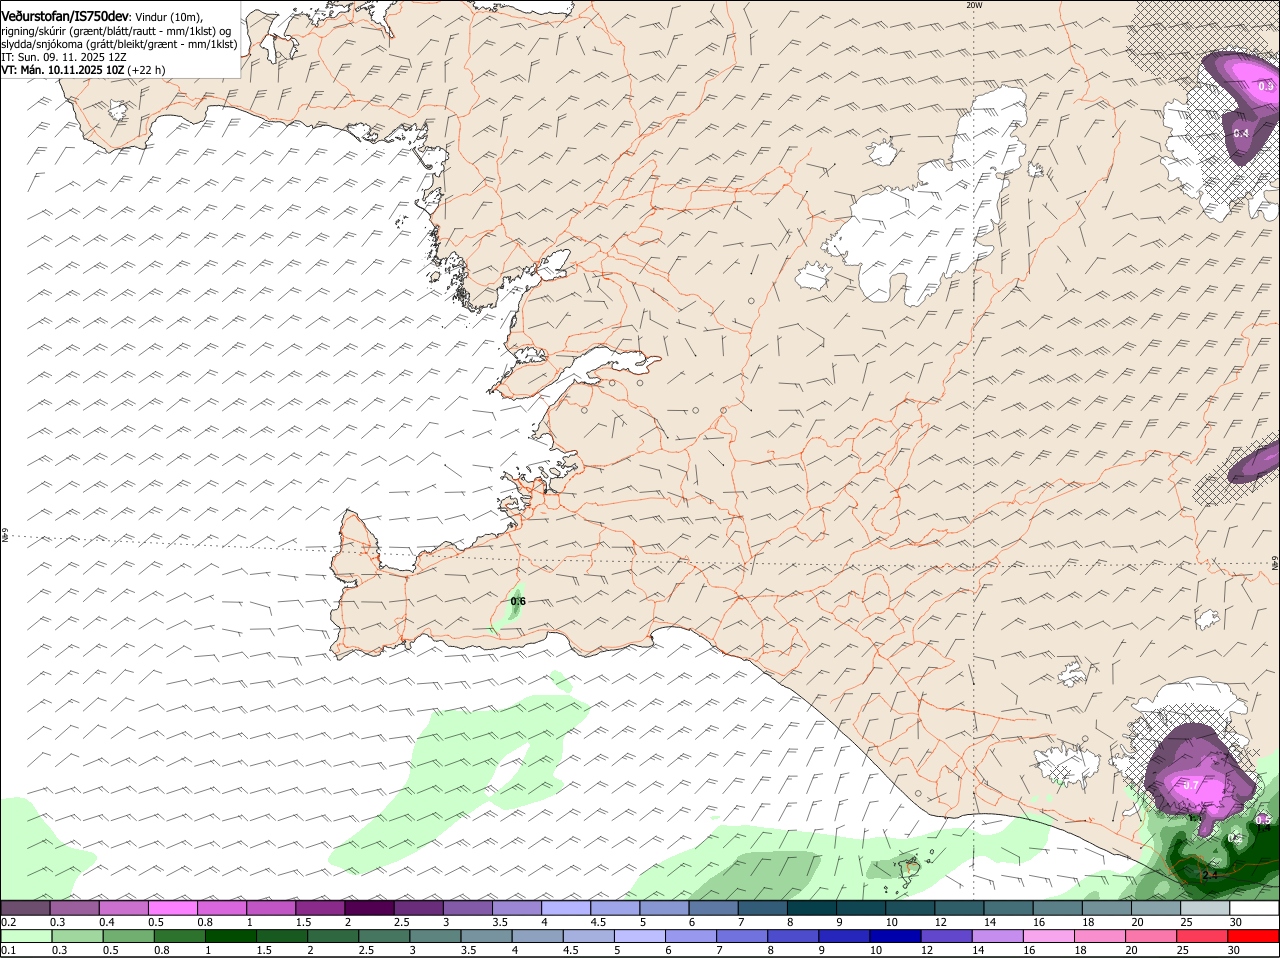Click the darkest purple swatch in the snow legend
Image resolution: width=1280 pixels, height=958 pixels.
(370, 908)
